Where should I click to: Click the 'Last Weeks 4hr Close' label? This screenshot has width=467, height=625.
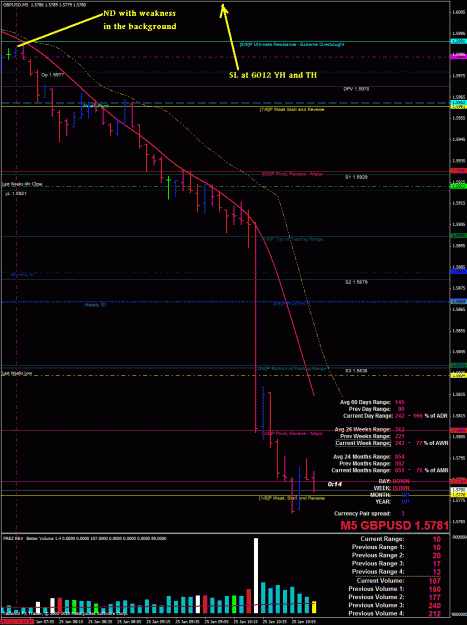22,184
